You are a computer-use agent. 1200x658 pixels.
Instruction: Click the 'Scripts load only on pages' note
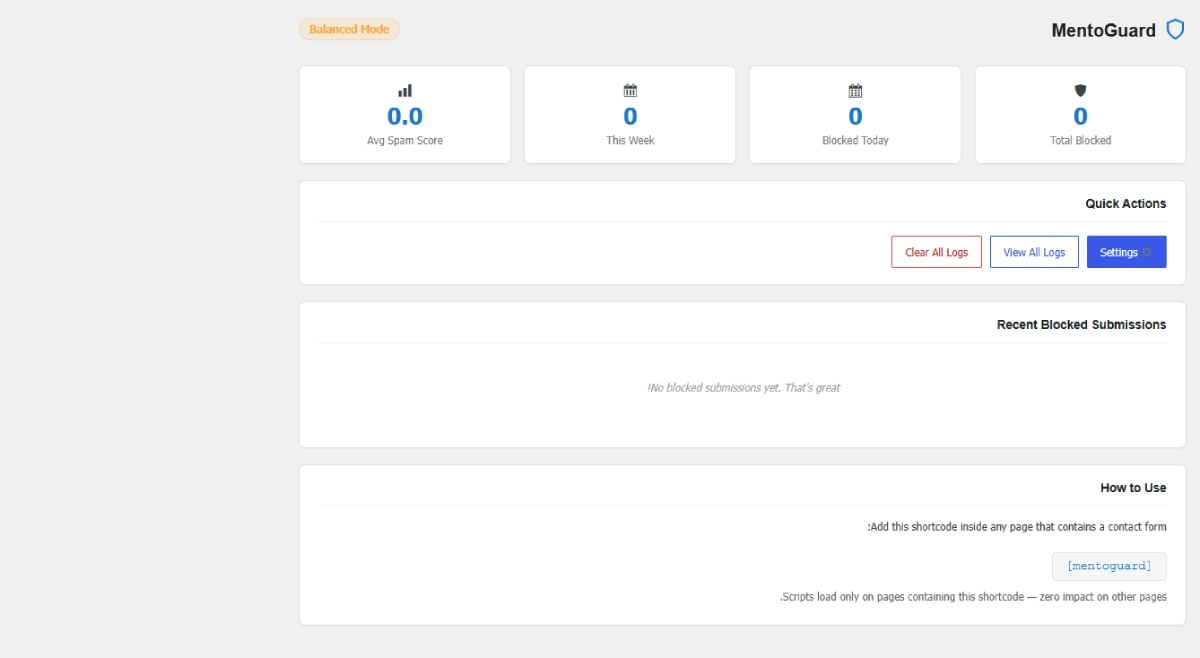pos(973,597)
